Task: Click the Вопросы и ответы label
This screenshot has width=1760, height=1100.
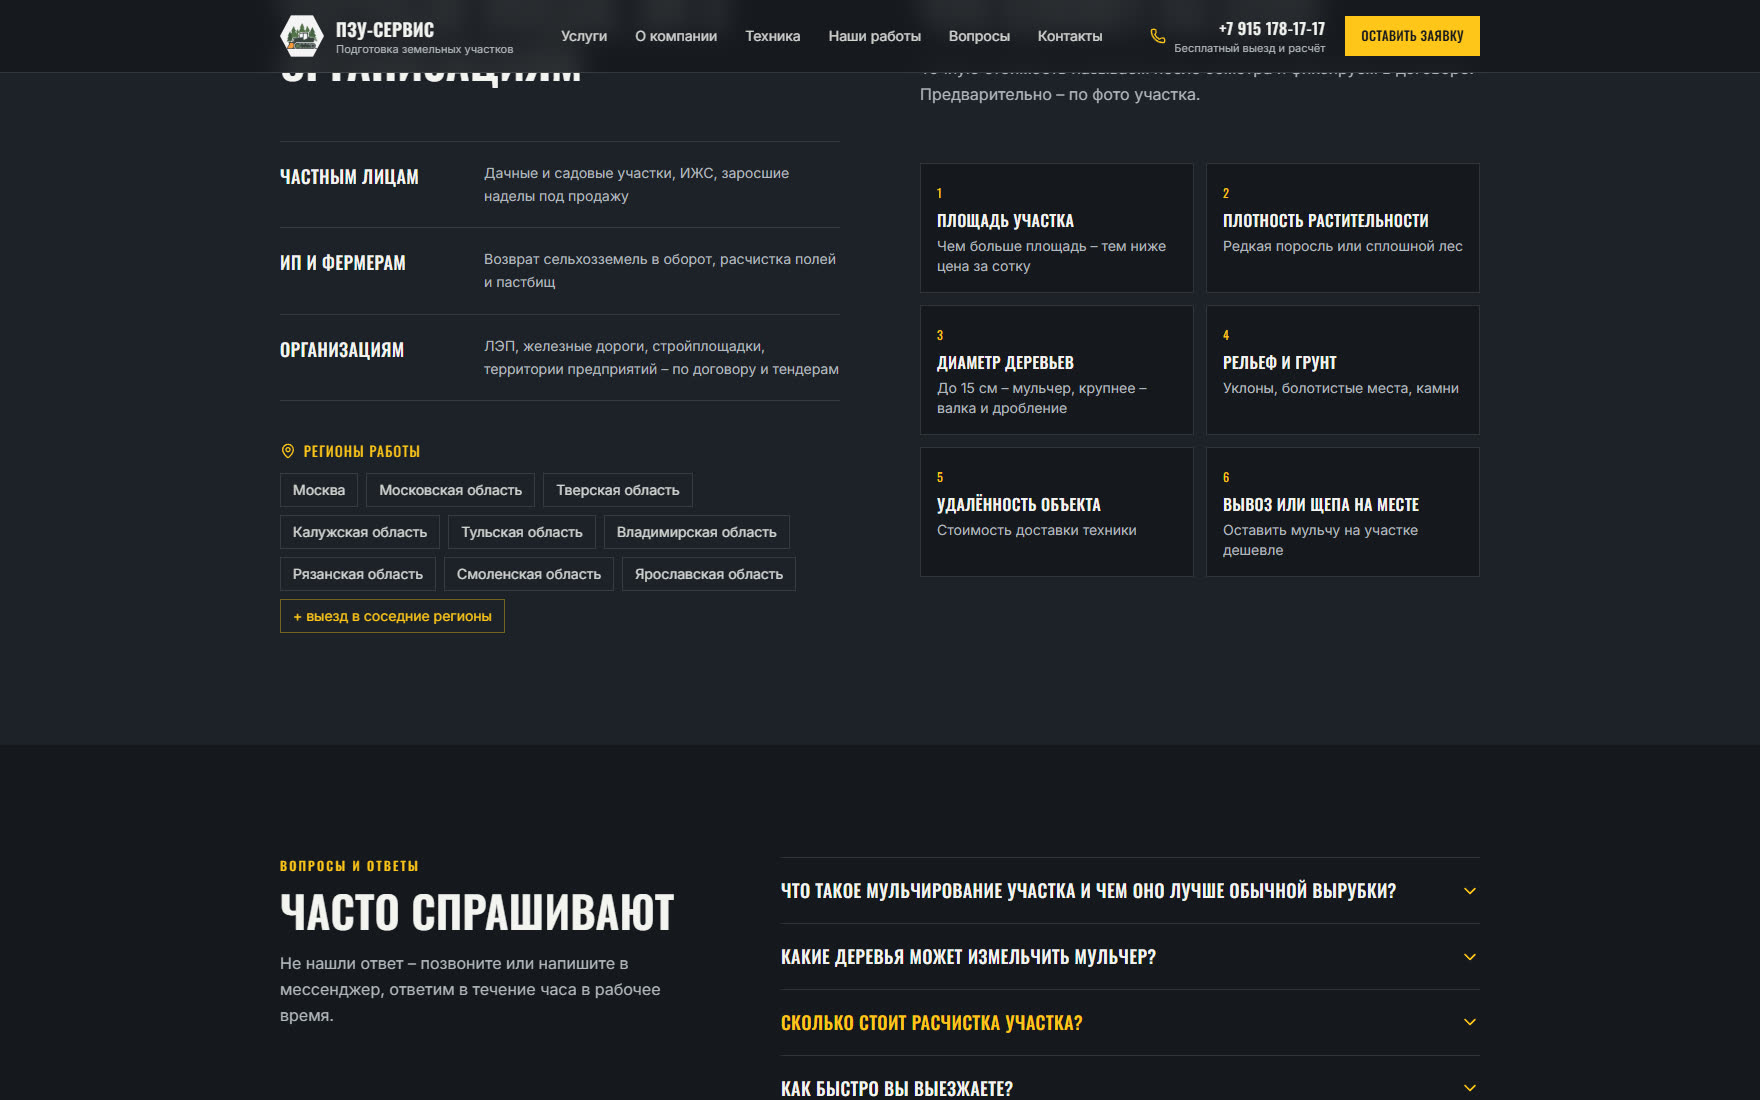Action: point(349,866)
